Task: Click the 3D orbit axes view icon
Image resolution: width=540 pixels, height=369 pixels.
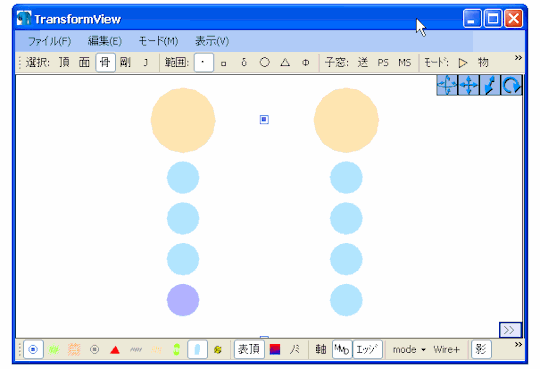Action: [447, 85]
